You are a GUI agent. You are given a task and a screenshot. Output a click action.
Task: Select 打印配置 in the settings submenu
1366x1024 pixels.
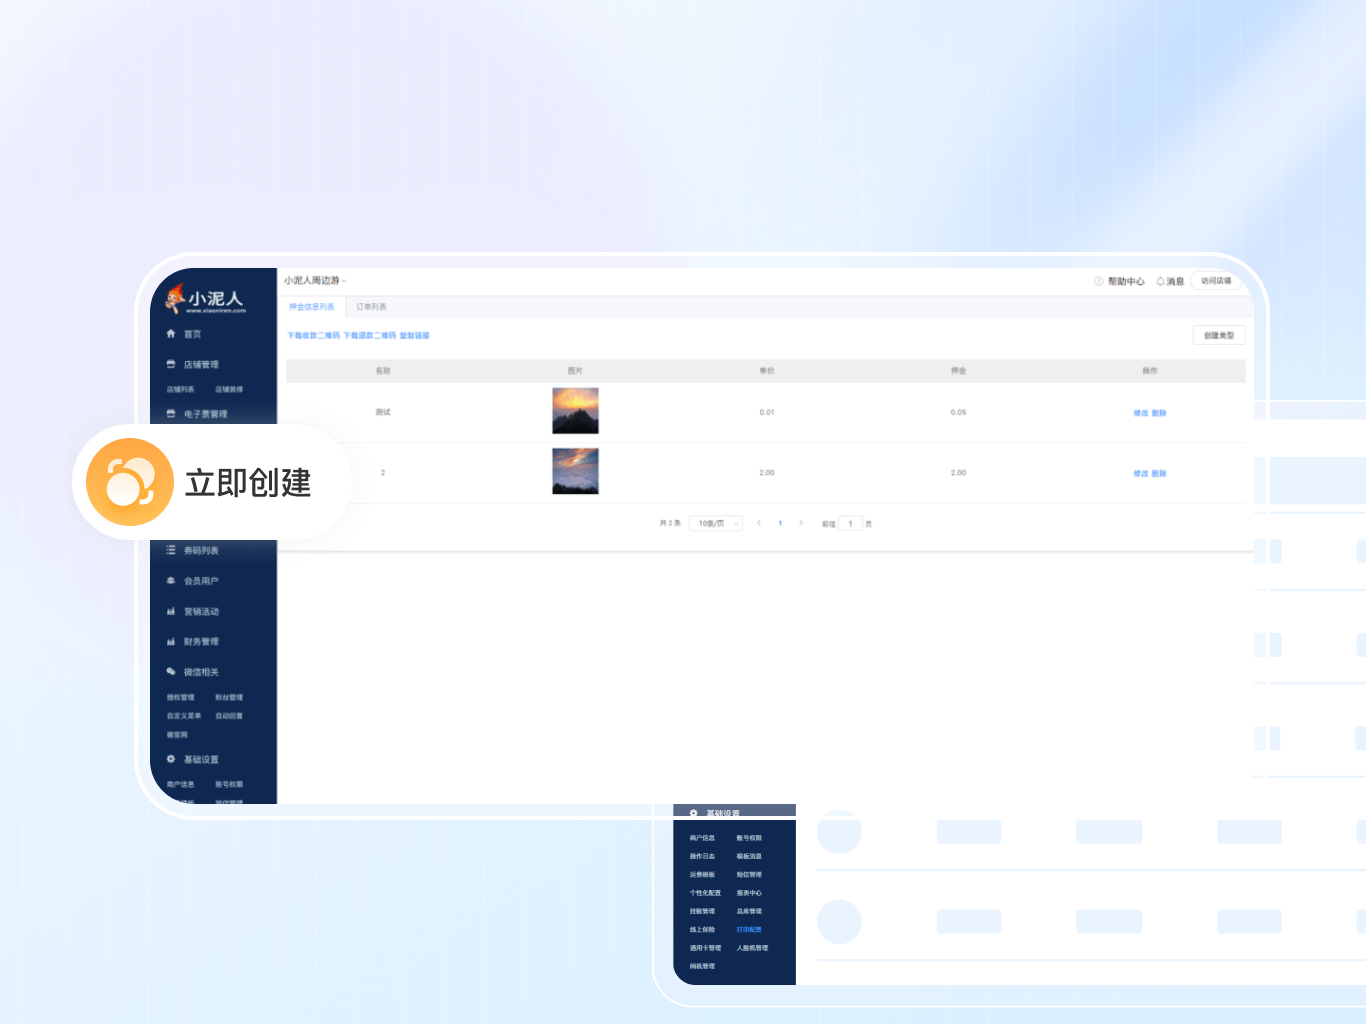coord(749,930)
